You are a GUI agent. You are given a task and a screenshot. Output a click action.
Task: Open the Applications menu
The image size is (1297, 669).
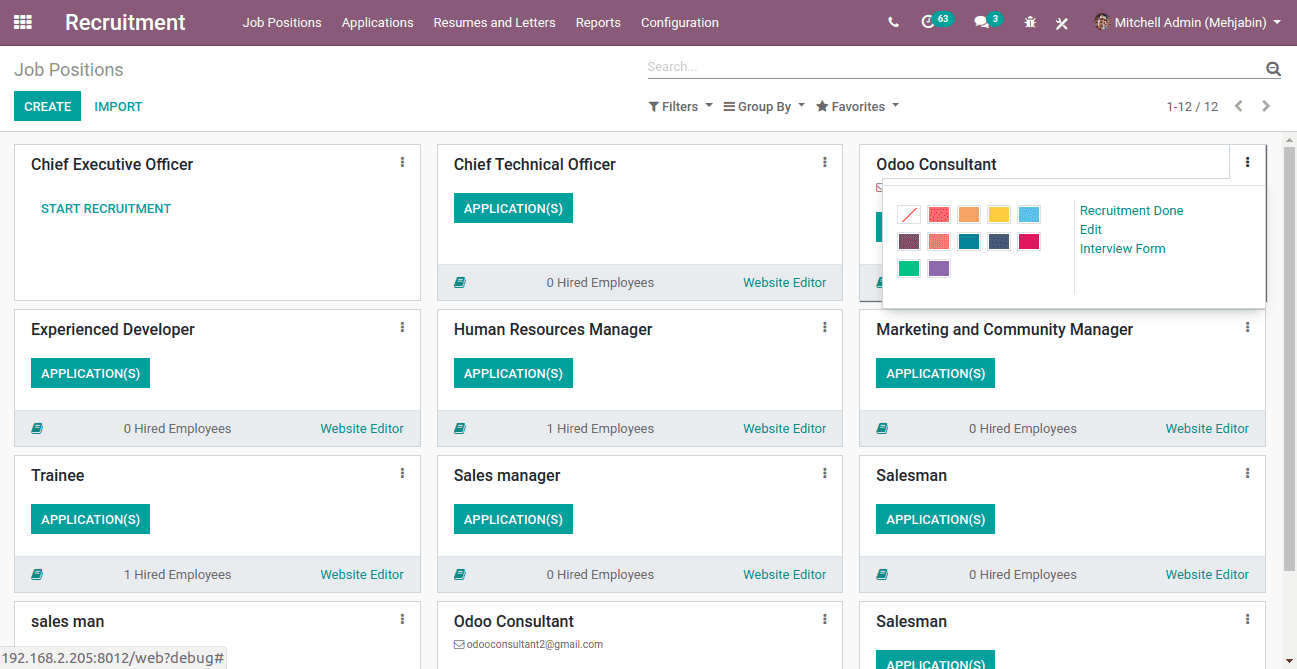(x=377, y=22)
